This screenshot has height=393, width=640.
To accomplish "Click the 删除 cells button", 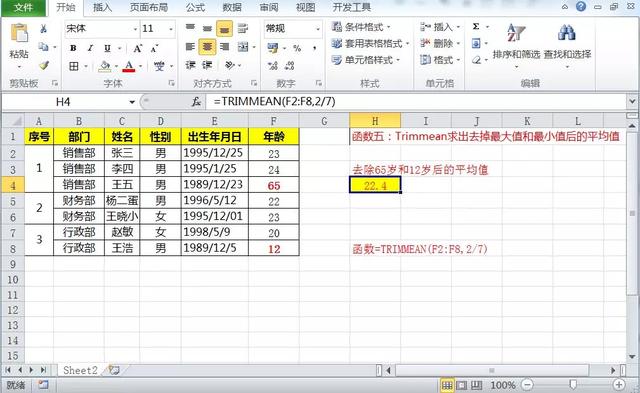I will click(x=440, y=43).
